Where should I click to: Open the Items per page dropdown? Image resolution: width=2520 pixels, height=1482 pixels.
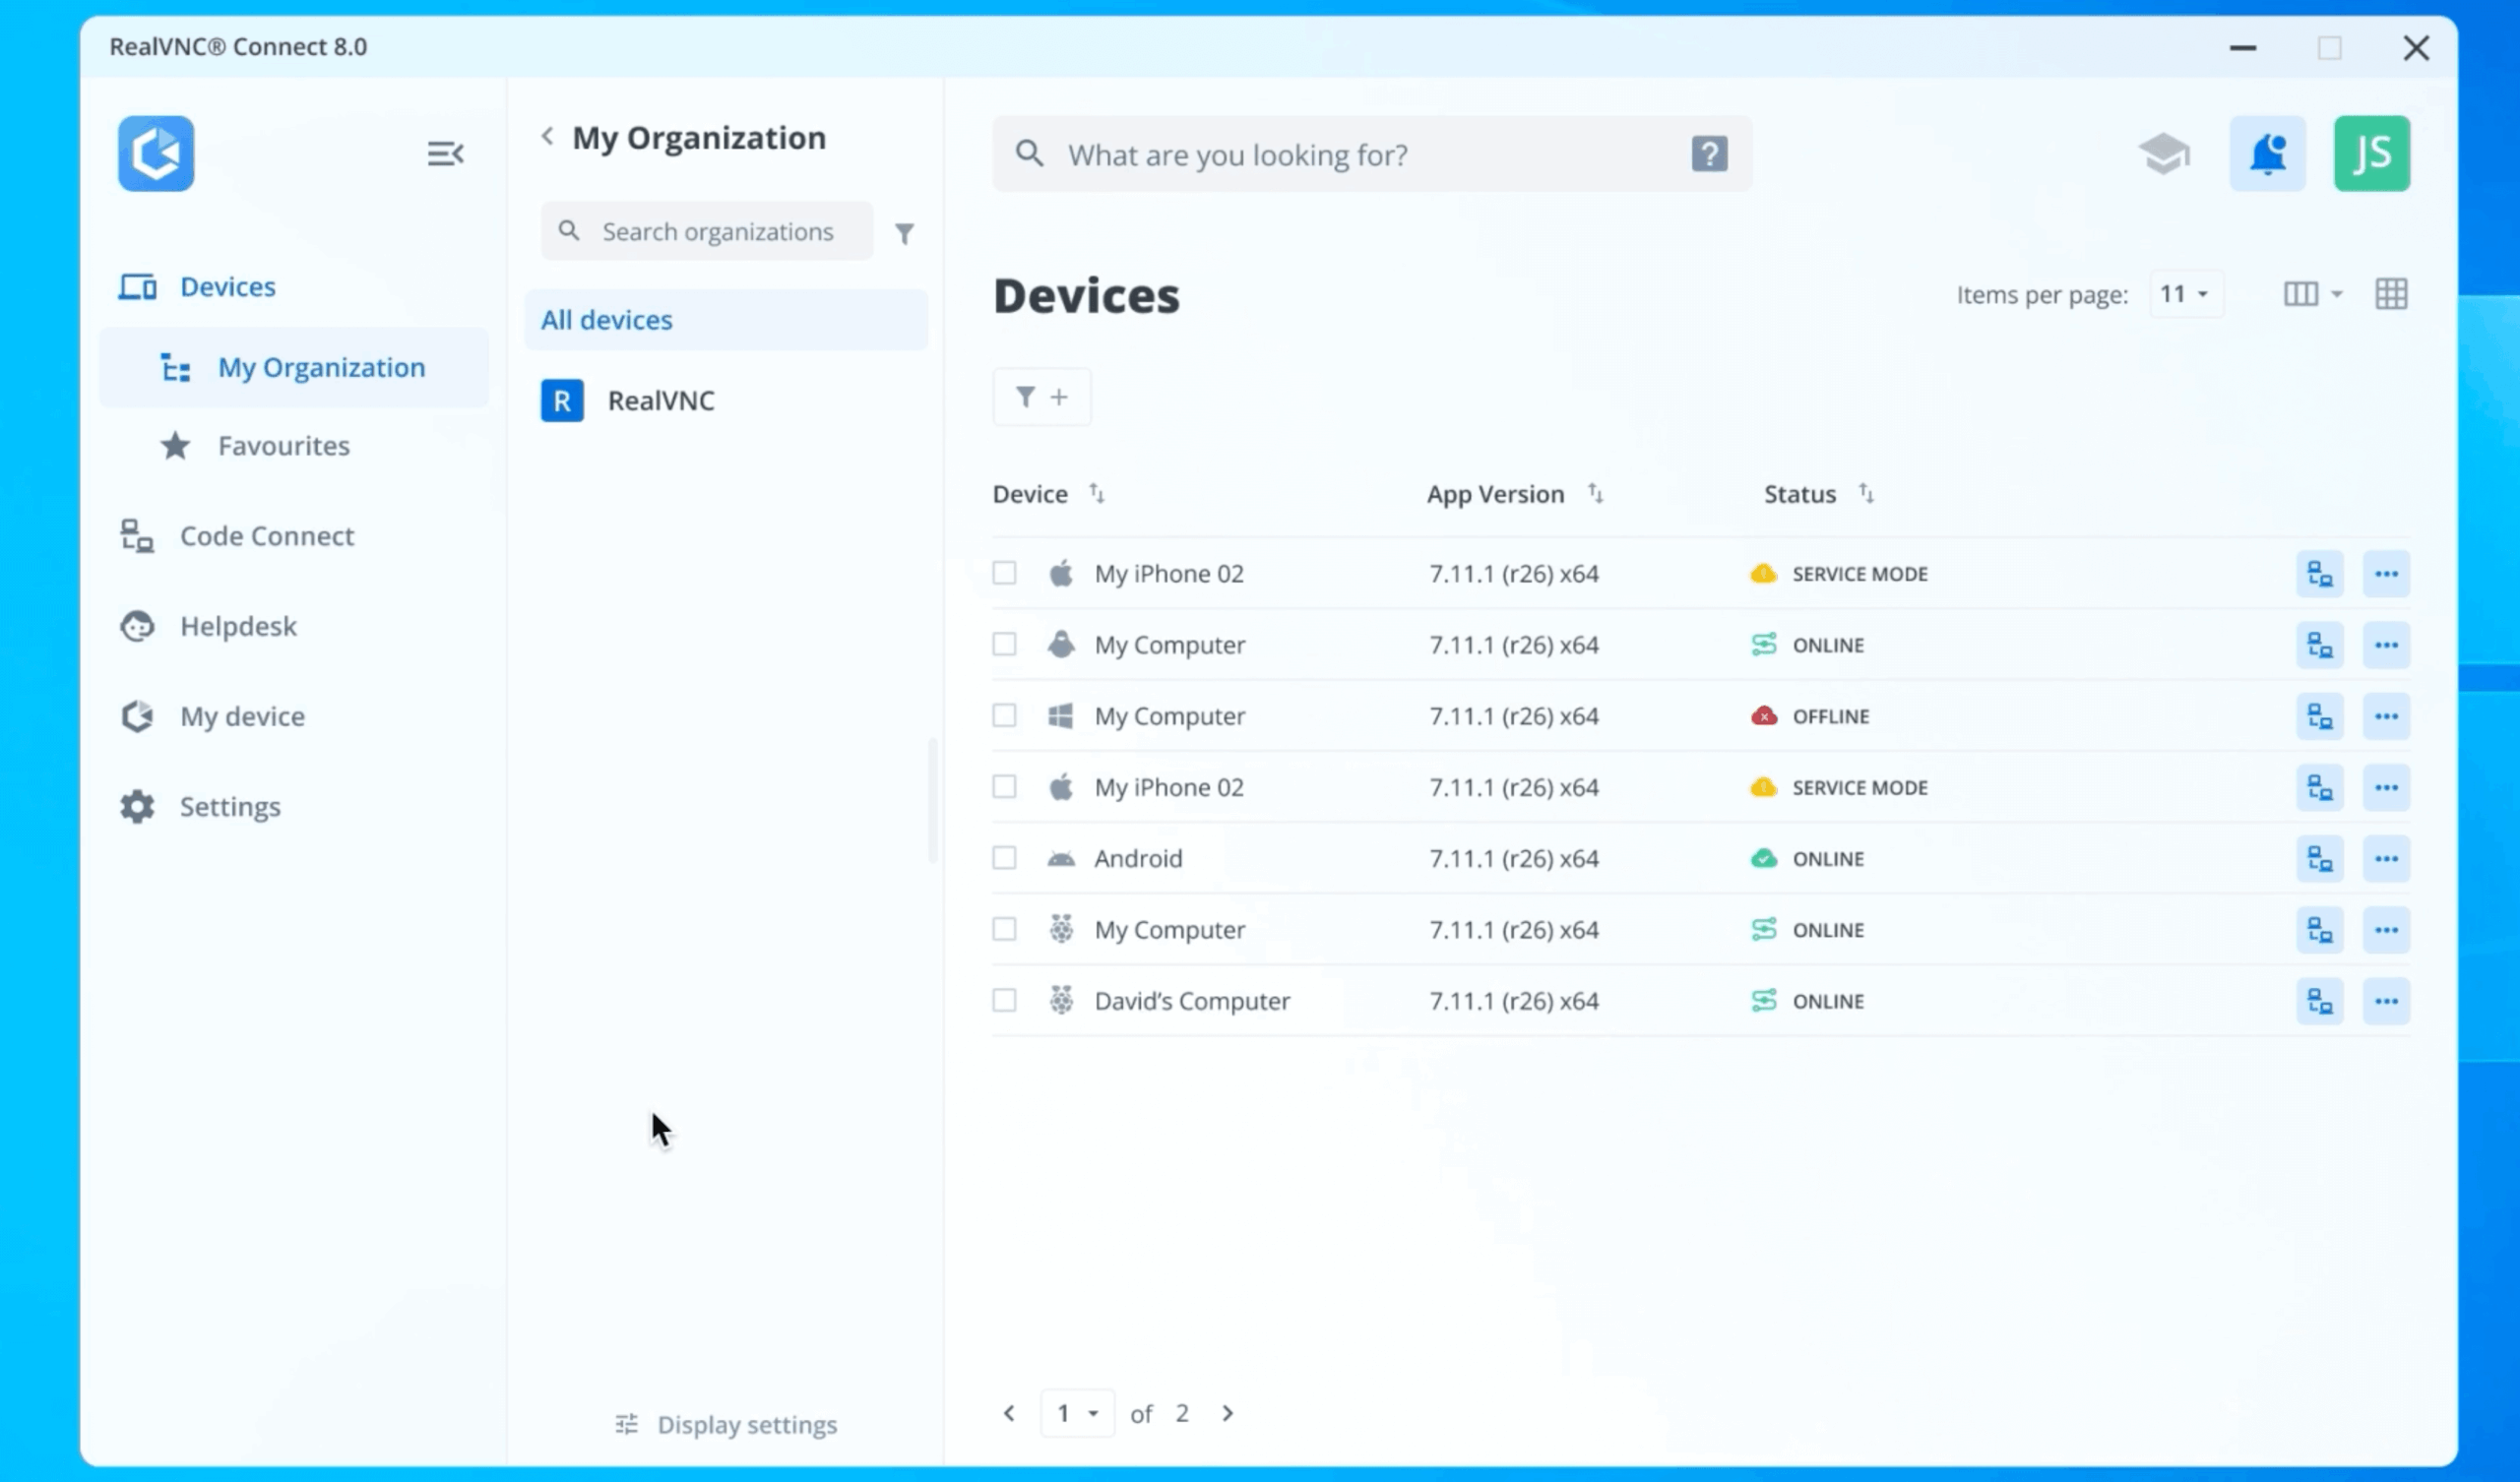[2185, 294]
